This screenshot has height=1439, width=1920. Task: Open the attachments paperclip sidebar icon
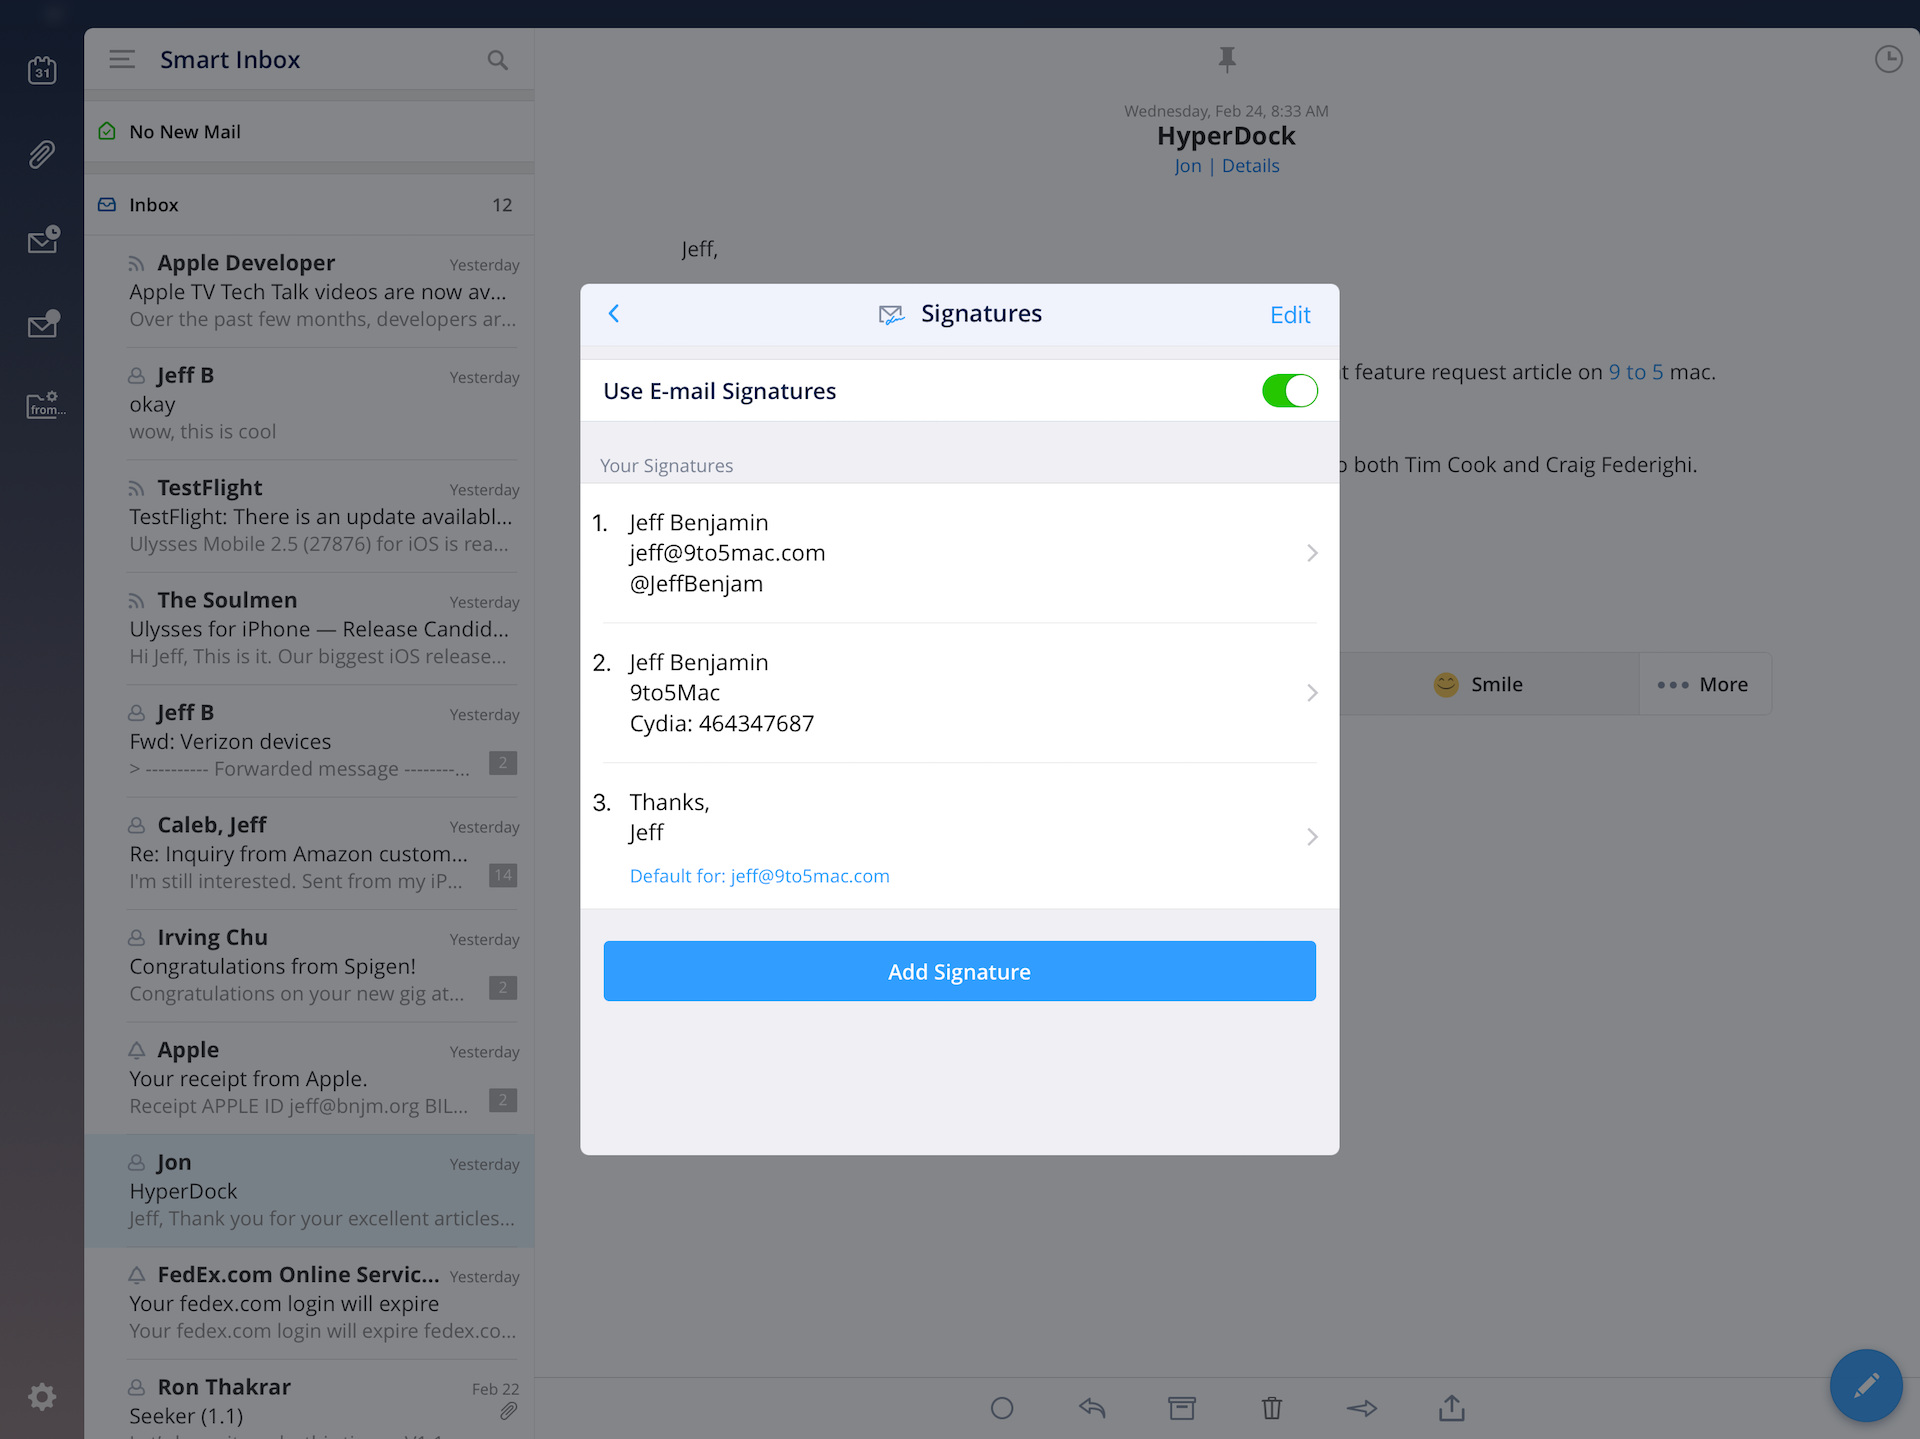click(x=42, y=154)
